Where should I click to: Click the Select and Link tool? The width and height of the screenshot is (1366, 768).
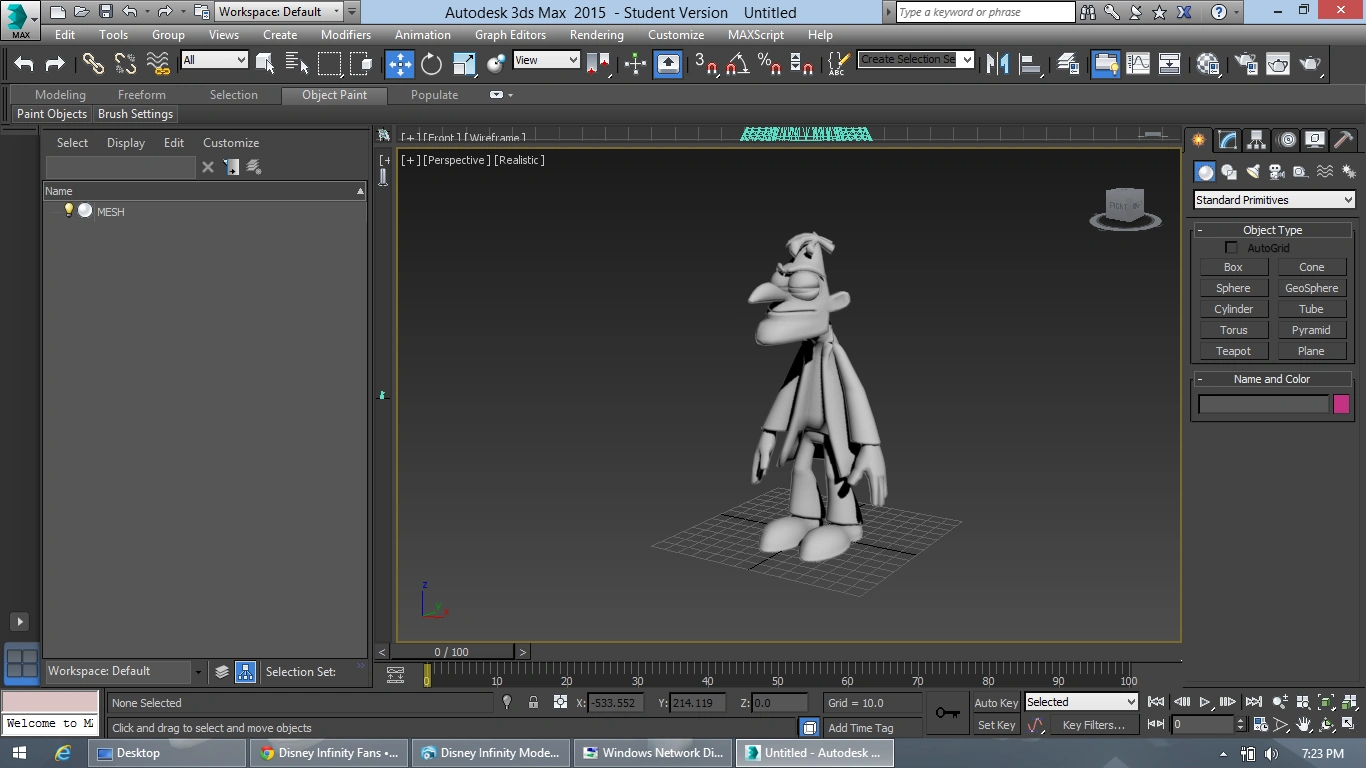(93, 64)
